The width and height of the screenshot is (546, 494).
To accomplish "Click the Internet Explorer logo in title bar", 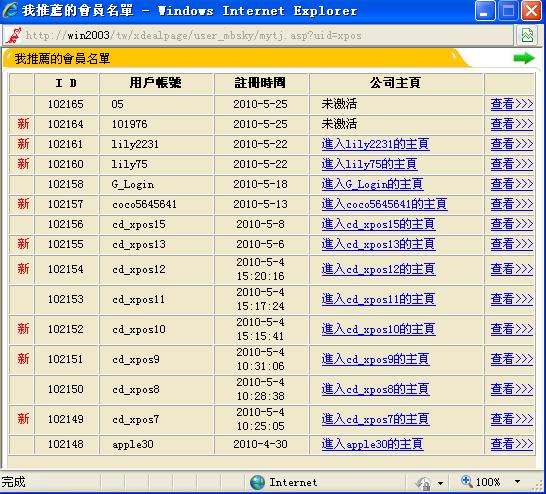I will [10, 10].
